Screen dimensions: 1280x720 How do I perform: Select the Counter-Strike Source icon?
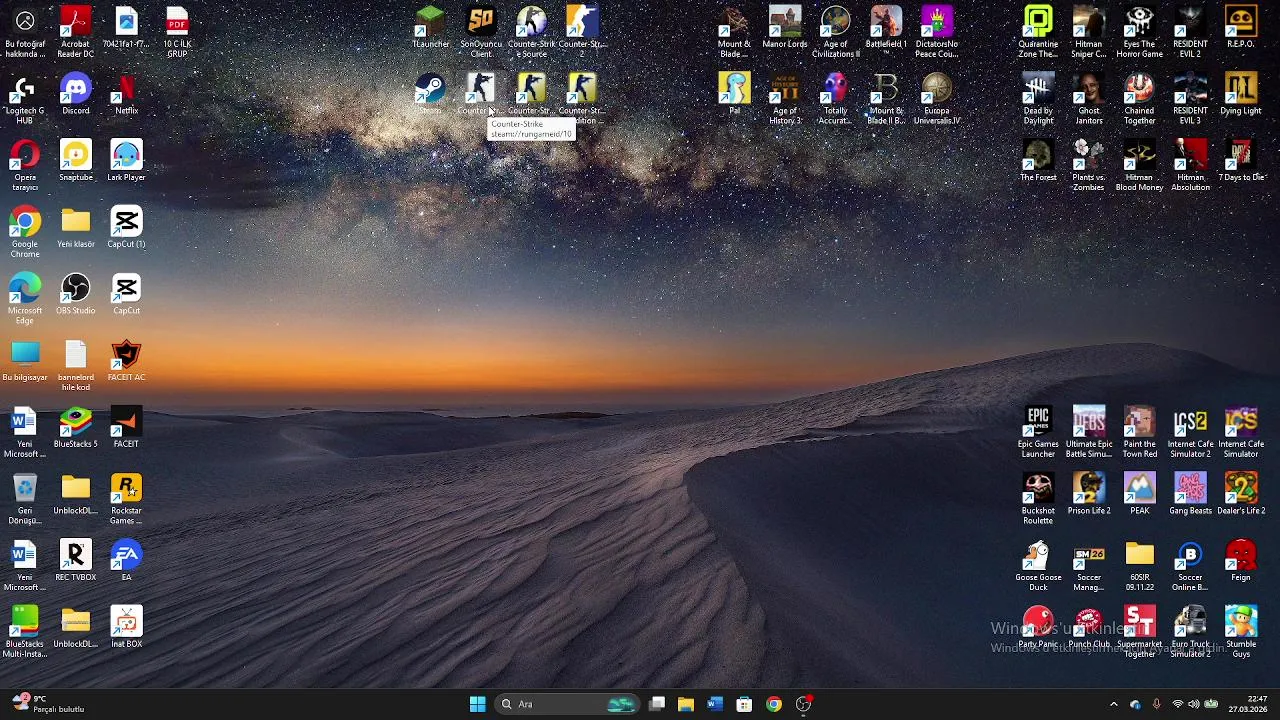tap(531, 32)
